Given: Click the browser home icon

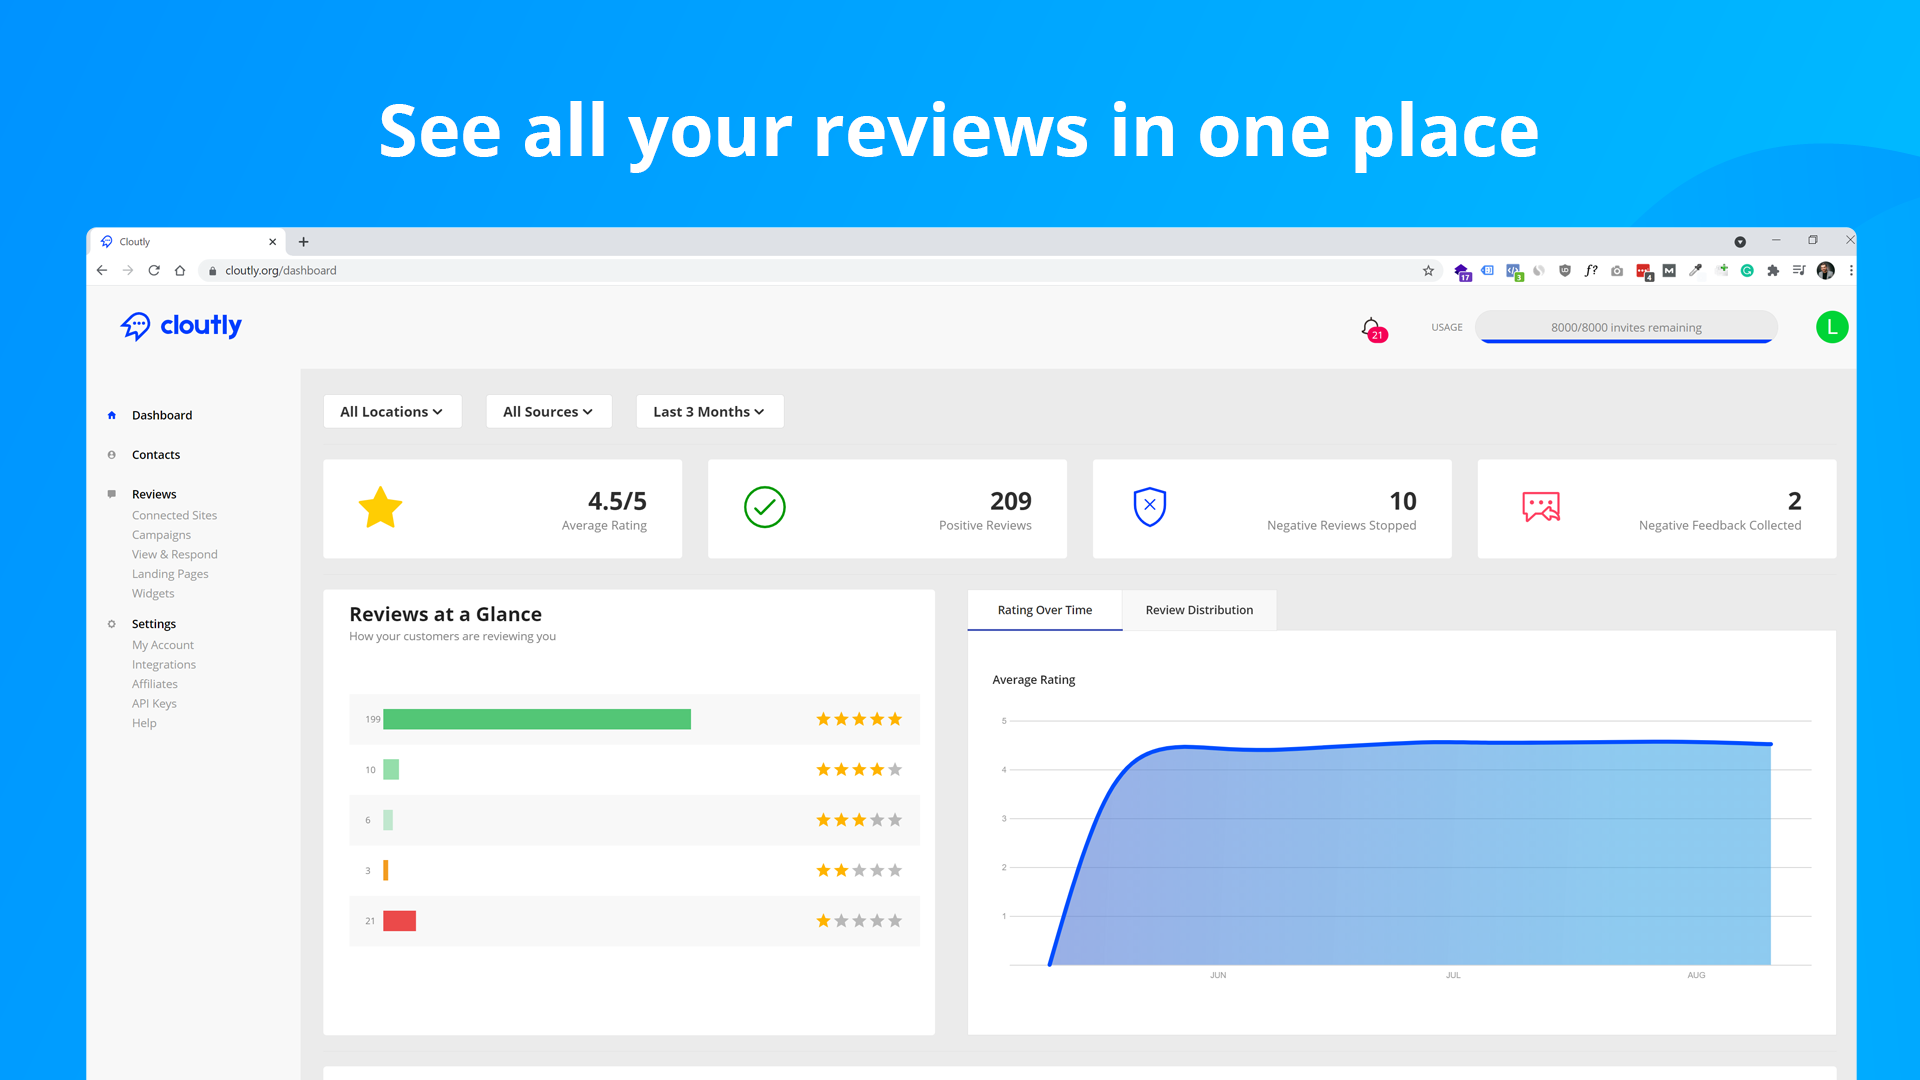Looking at the screenshot, I should 180,270.
